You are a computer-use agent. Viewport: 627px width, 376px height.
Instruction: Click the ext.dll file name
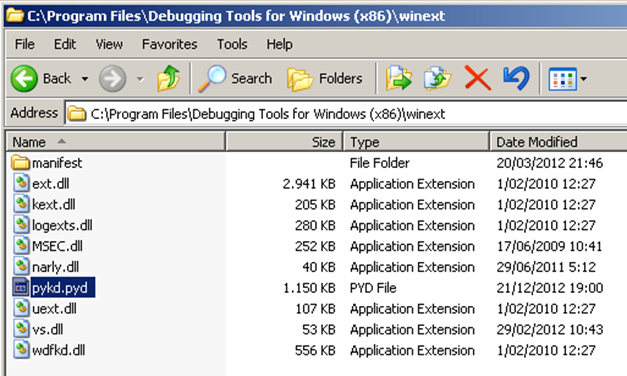[50, 184]
